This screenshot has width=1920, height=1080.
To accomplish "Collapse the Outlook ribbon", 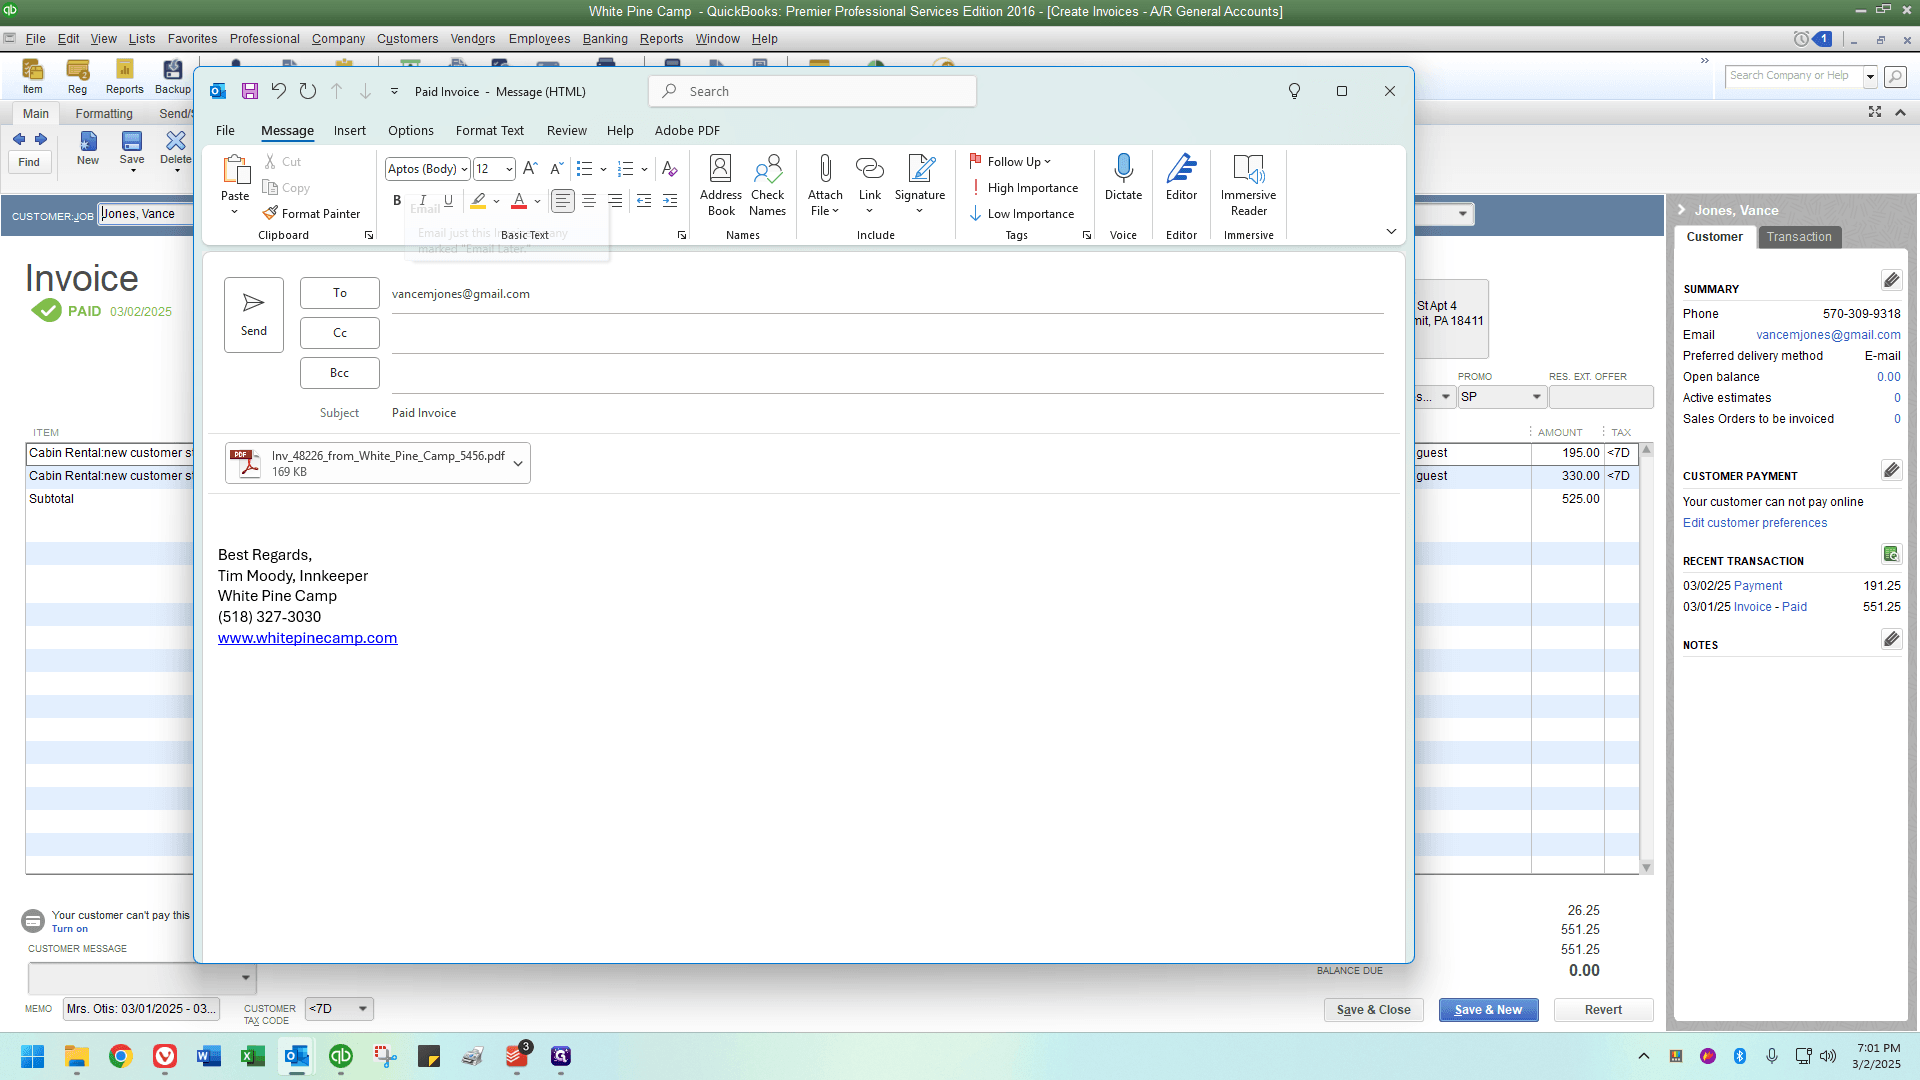I will click(1391, 232).
